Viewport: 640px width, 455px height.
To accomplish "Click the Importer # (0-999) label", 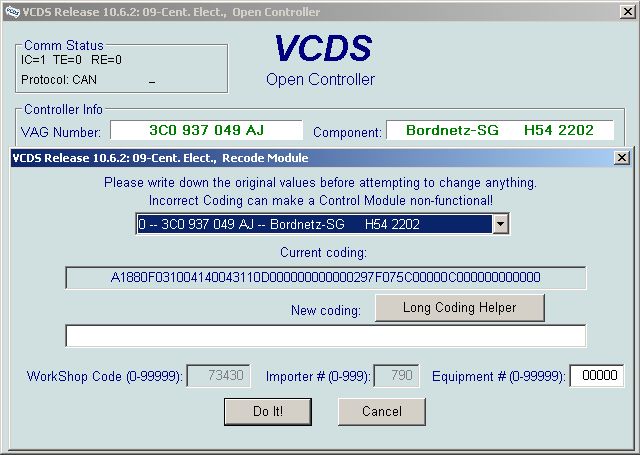I will click(x=318, y=376).
